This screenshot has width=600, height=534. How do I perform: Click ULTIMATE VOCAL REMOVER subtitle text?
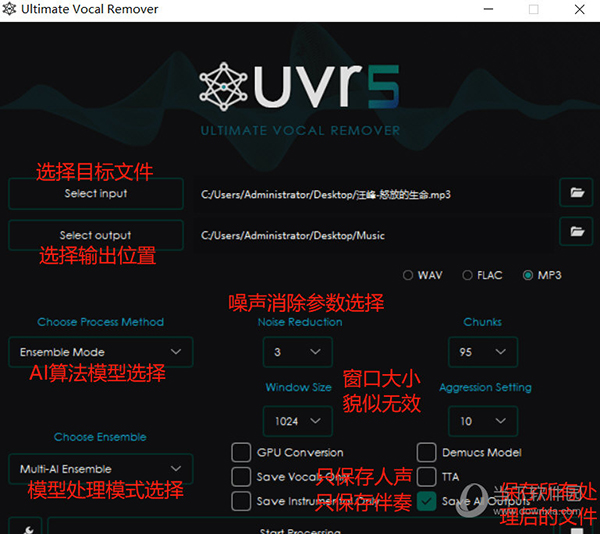300,131
